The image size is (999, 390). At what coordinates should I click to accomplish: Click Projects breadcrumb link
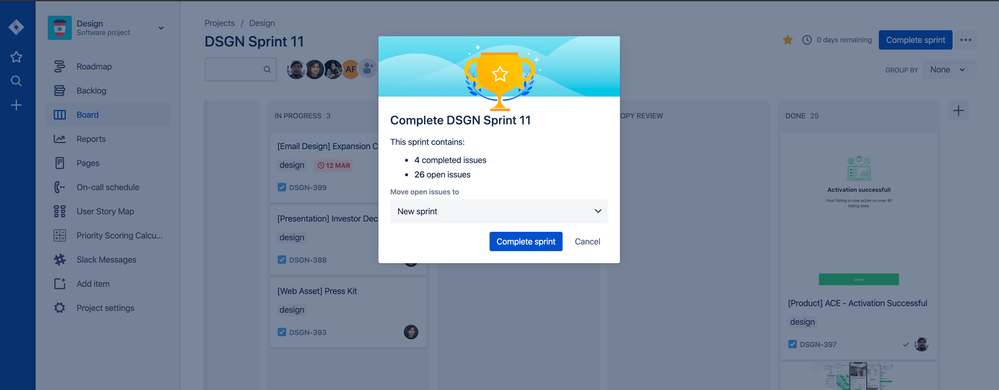click(219, 23)
